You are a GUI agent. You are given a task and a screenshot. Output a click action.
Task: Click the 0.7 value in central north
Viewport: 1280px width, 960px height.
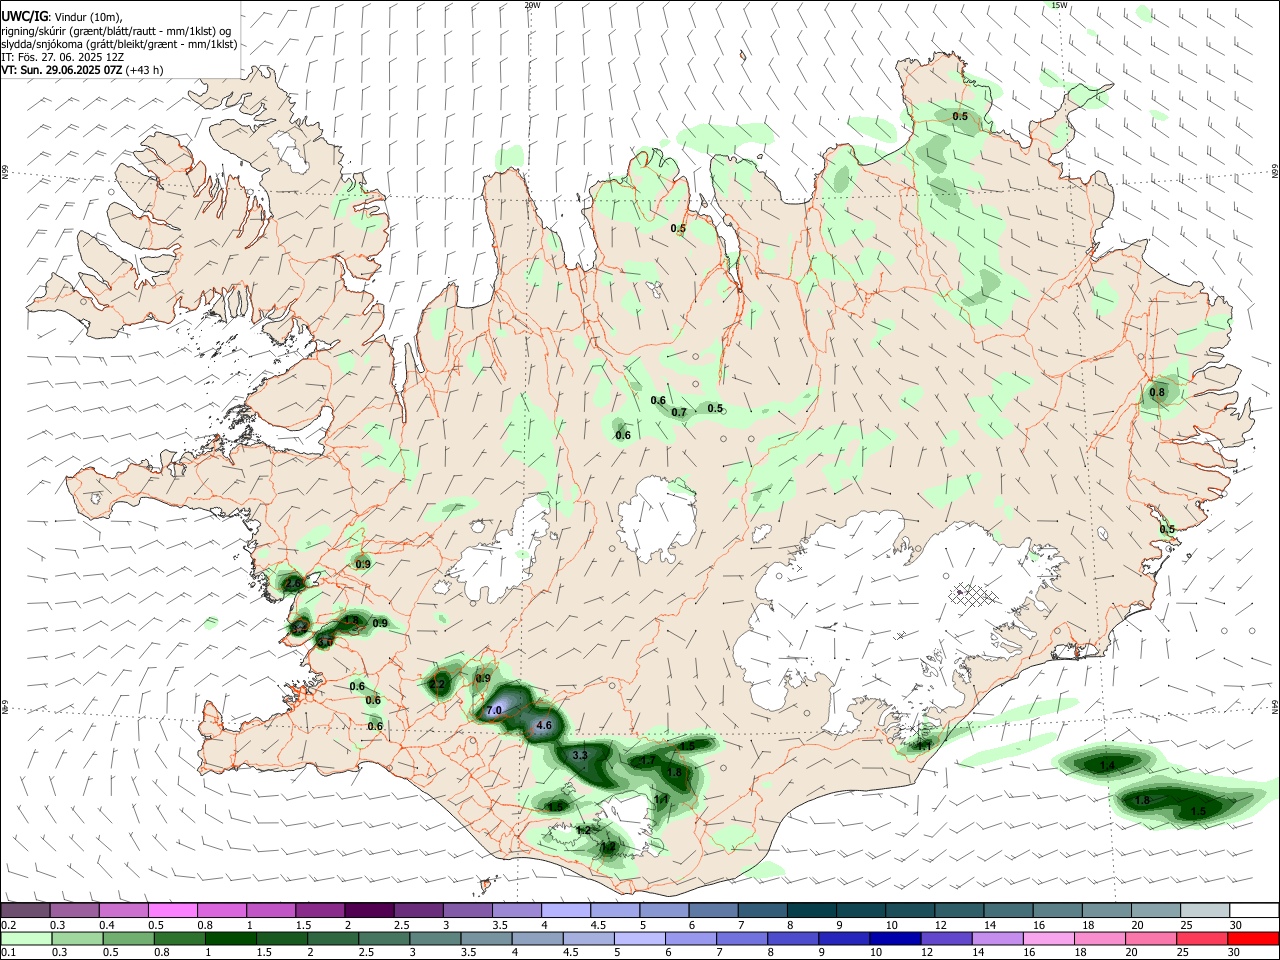click(x=679, y=412)
